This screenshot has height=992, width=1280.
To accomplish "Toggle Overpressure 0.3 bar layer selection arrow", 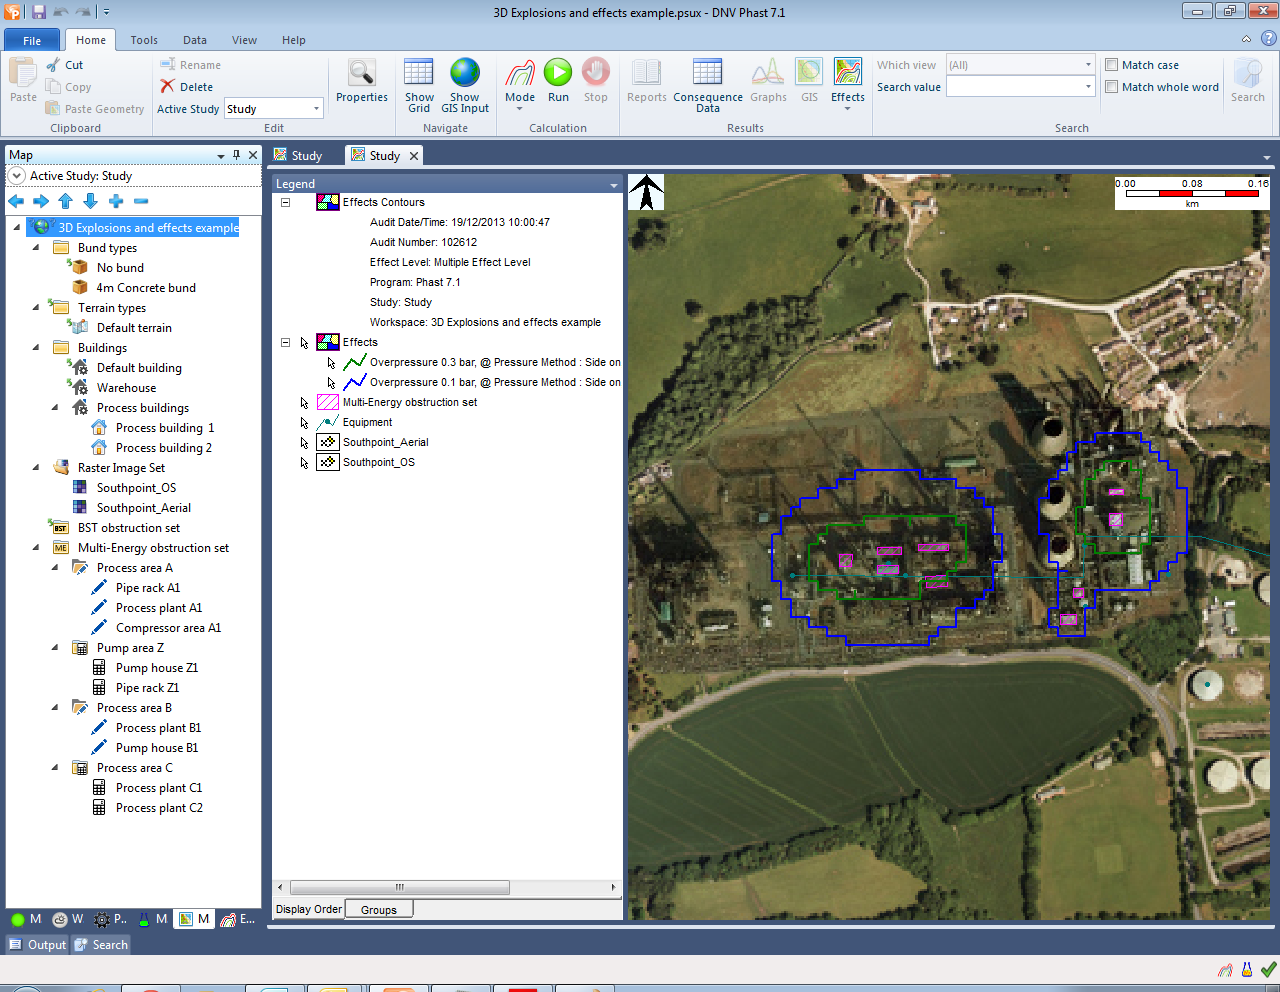I will pos(332,362).
